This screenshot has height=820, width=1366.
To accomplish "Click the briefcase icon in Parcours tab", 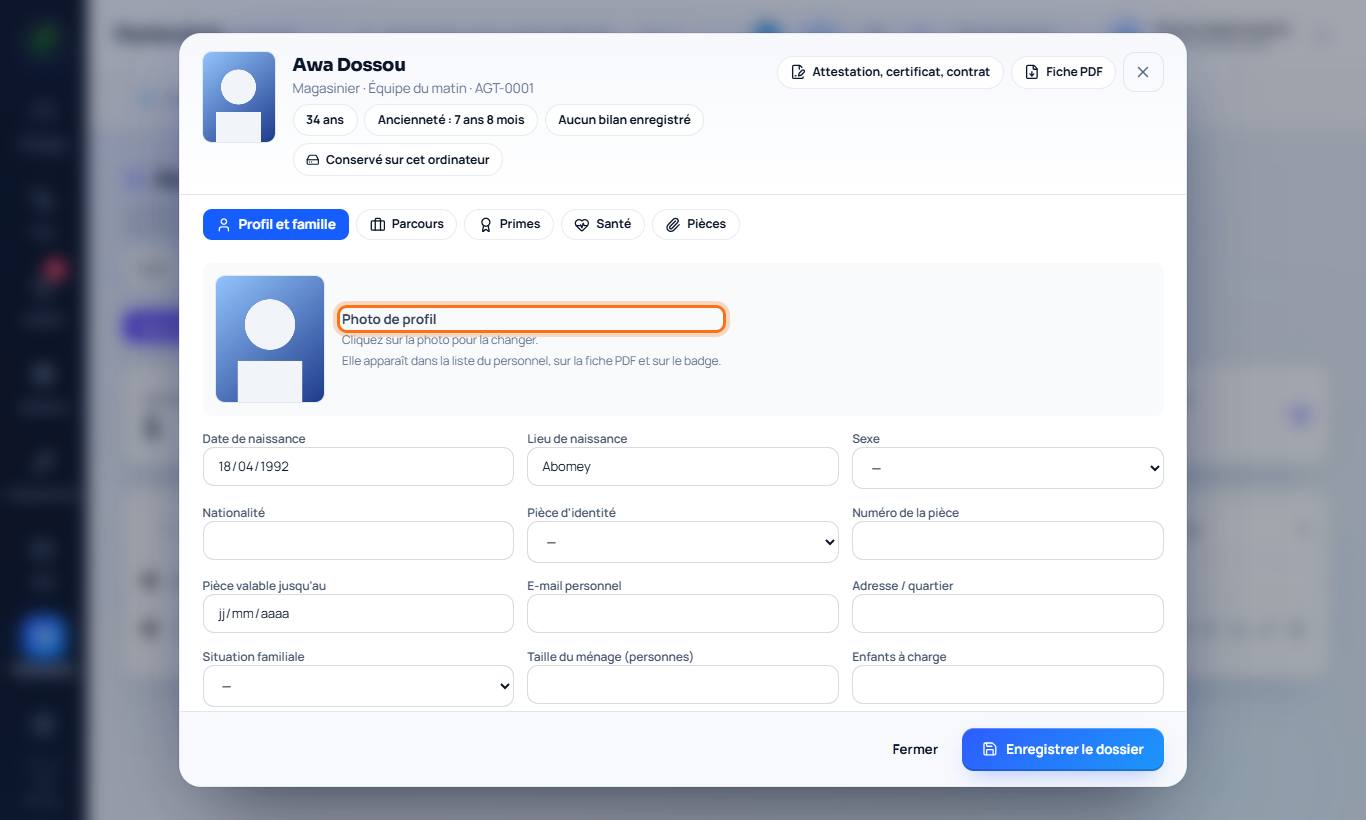I will coord(378,225).
